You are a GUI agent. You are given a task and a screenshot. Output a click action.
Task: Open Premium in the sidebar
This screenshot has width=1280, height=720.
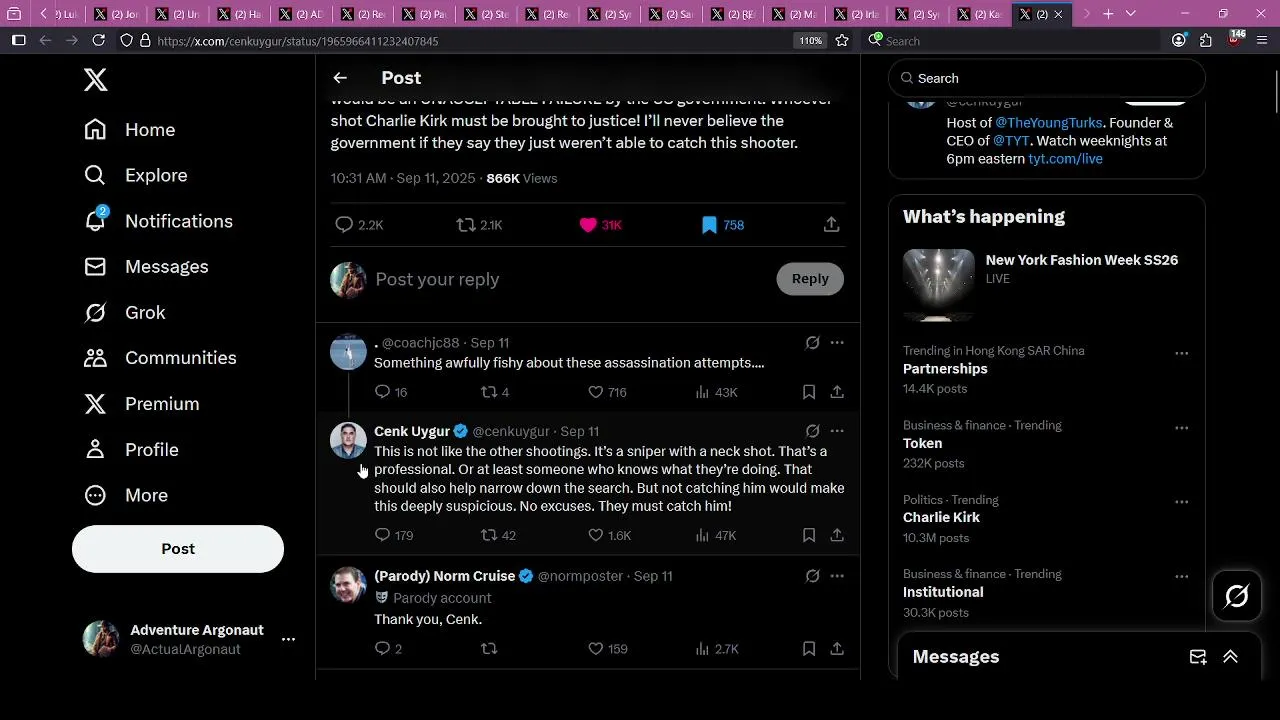142,404
